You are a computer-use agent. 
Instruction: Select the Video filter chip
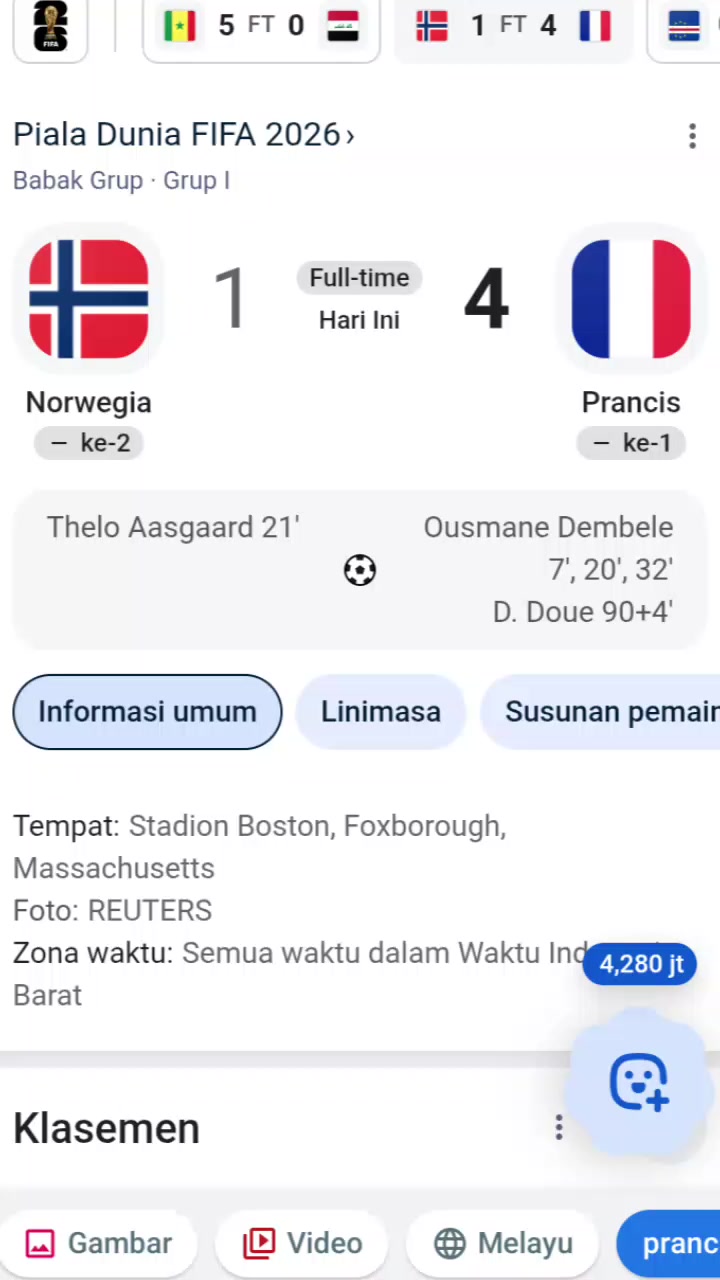(x=302, y=1243)
